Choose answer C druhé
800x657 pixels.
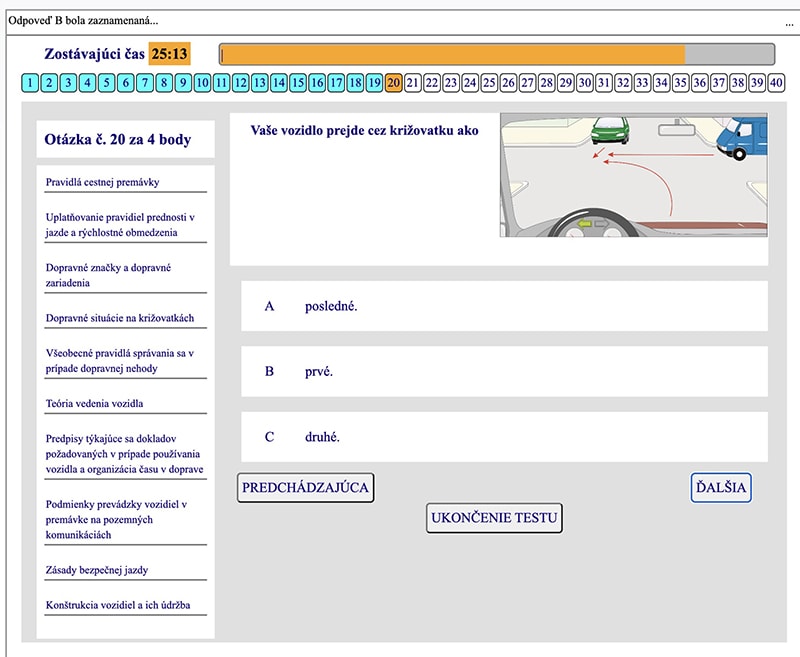(x=504, y=437)
